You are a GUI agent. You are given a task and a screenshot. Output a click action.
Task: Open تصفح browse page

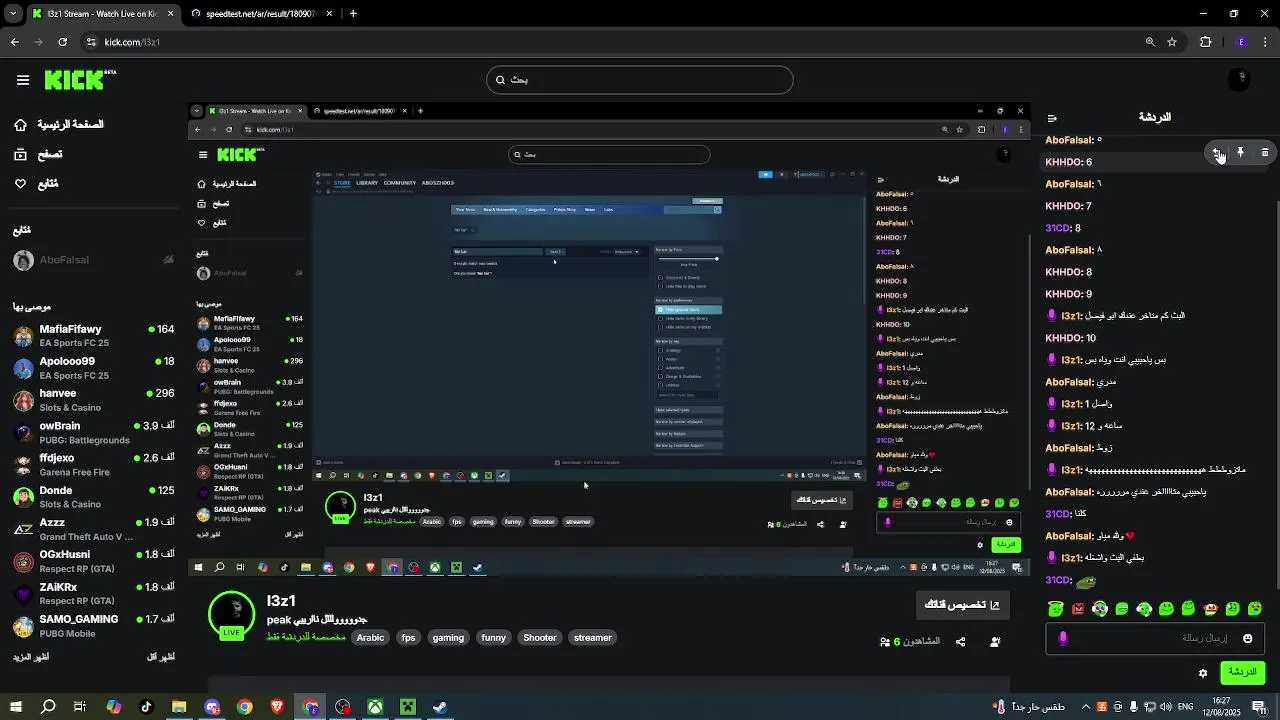click(38, 154)
